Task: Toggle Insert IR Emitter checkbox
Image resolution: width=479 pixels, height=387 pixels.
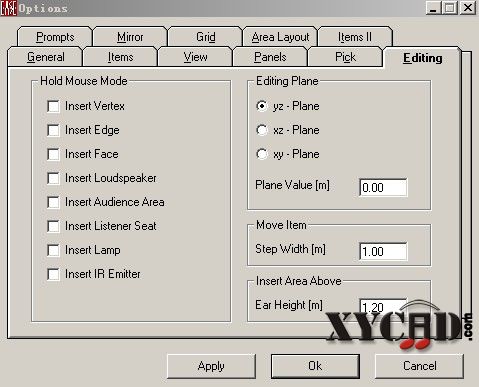Action: [53, 274]
